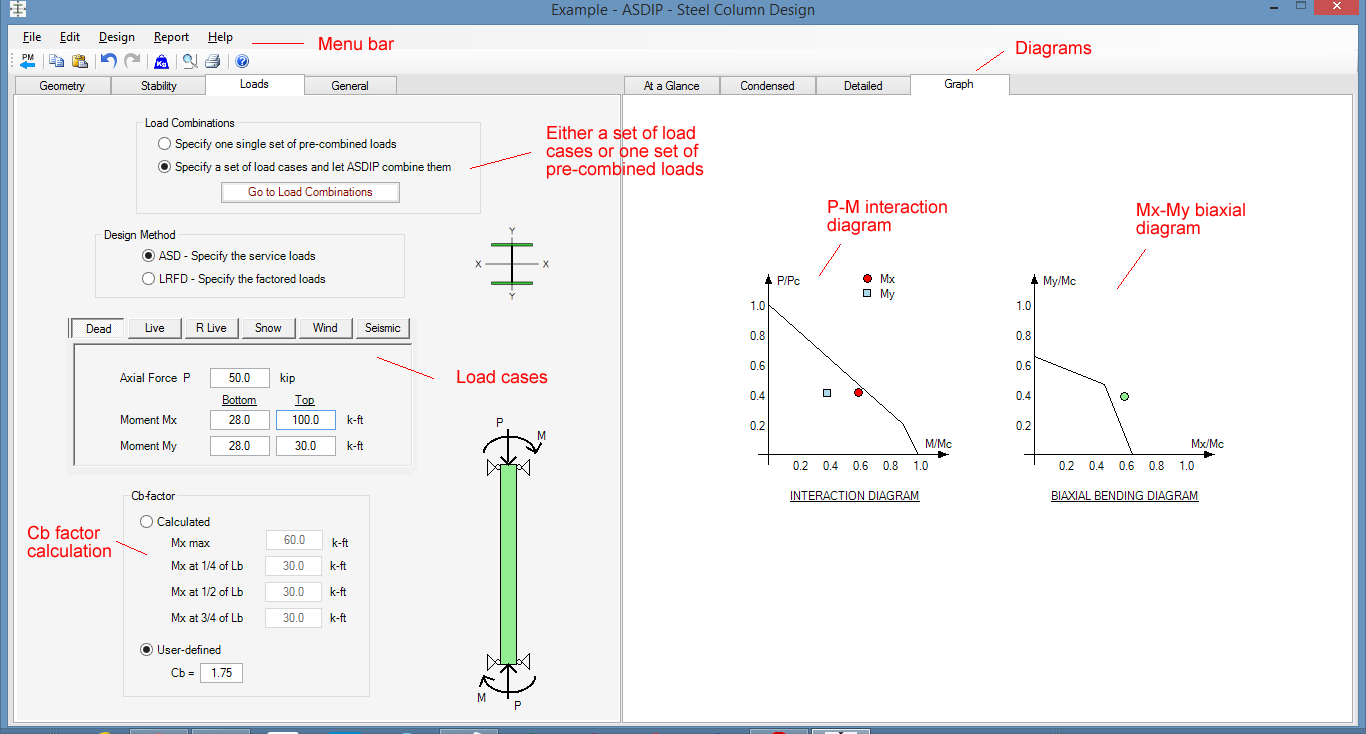Click Go to Load Combinations button
This screenshot has height=734, width=1366.
(310, 192)
